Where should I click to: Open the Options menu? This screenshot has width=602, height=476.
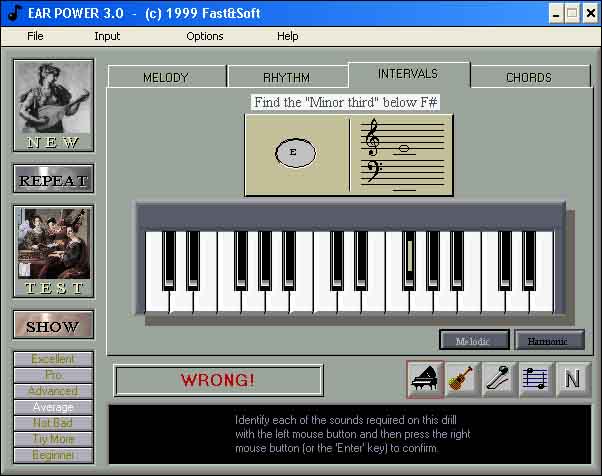pyautogui.click(x=205, y=36)
